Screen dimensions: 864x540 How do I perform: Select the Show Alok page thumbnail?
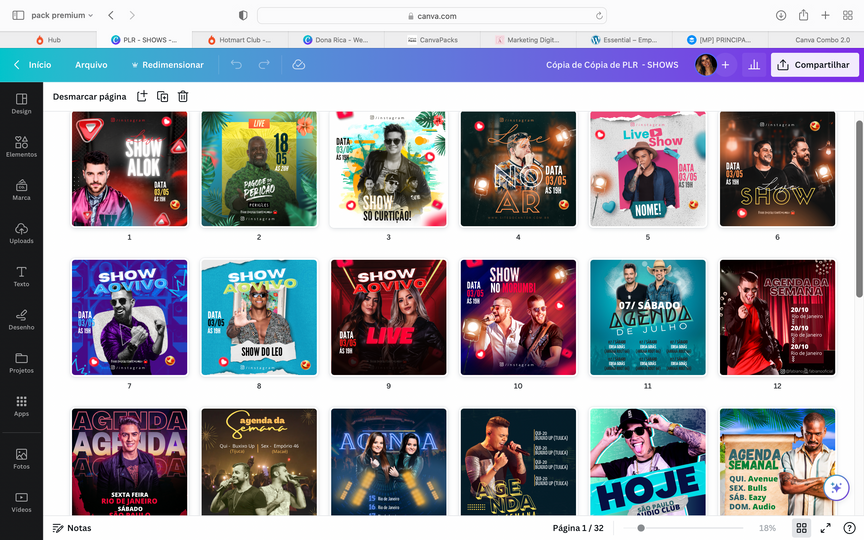click(129, 169)
